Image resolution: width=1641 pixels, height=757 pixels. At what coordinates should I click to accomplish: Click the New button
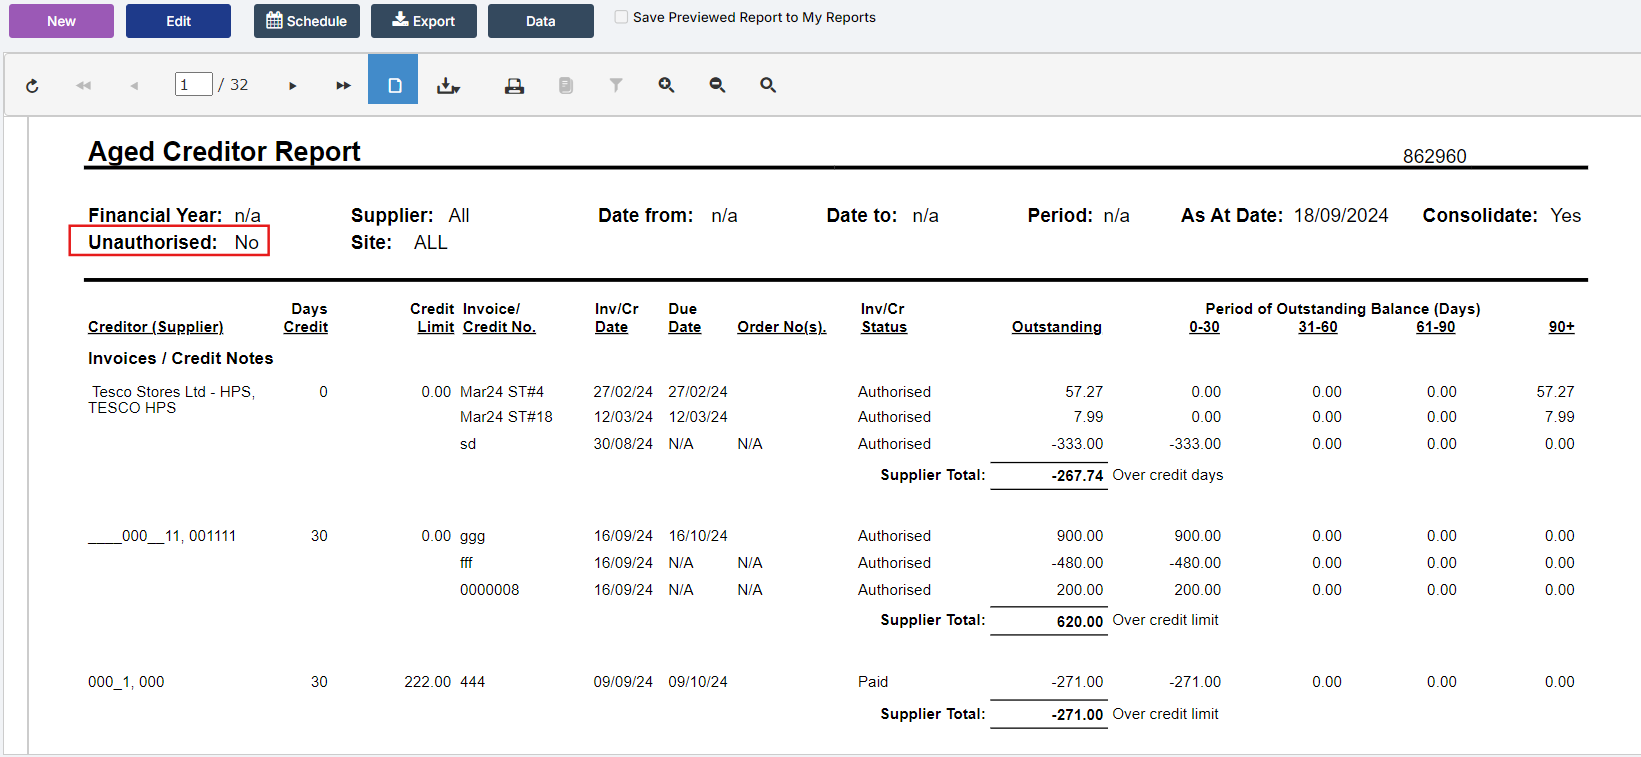pyautogui.click(x=61, y=21)
